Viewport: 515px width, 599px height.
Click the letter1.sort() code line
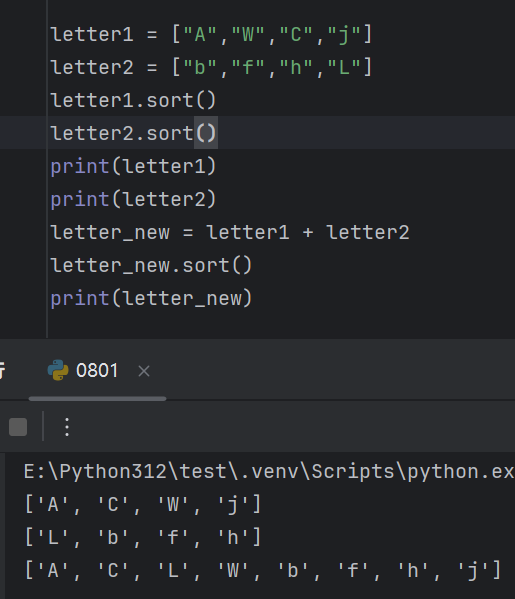(133, 100)
